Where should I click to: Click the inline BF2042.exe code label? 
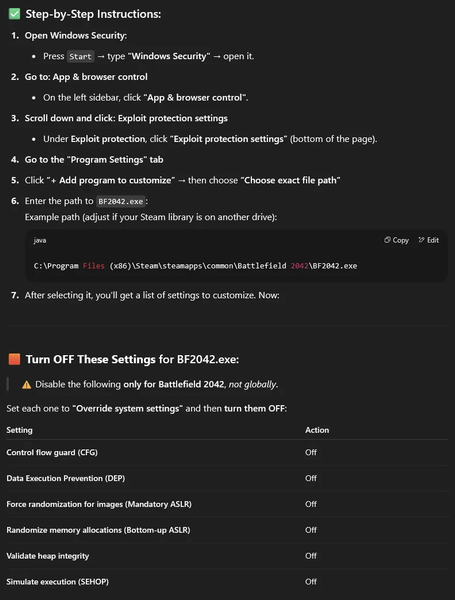coord(121,201)
